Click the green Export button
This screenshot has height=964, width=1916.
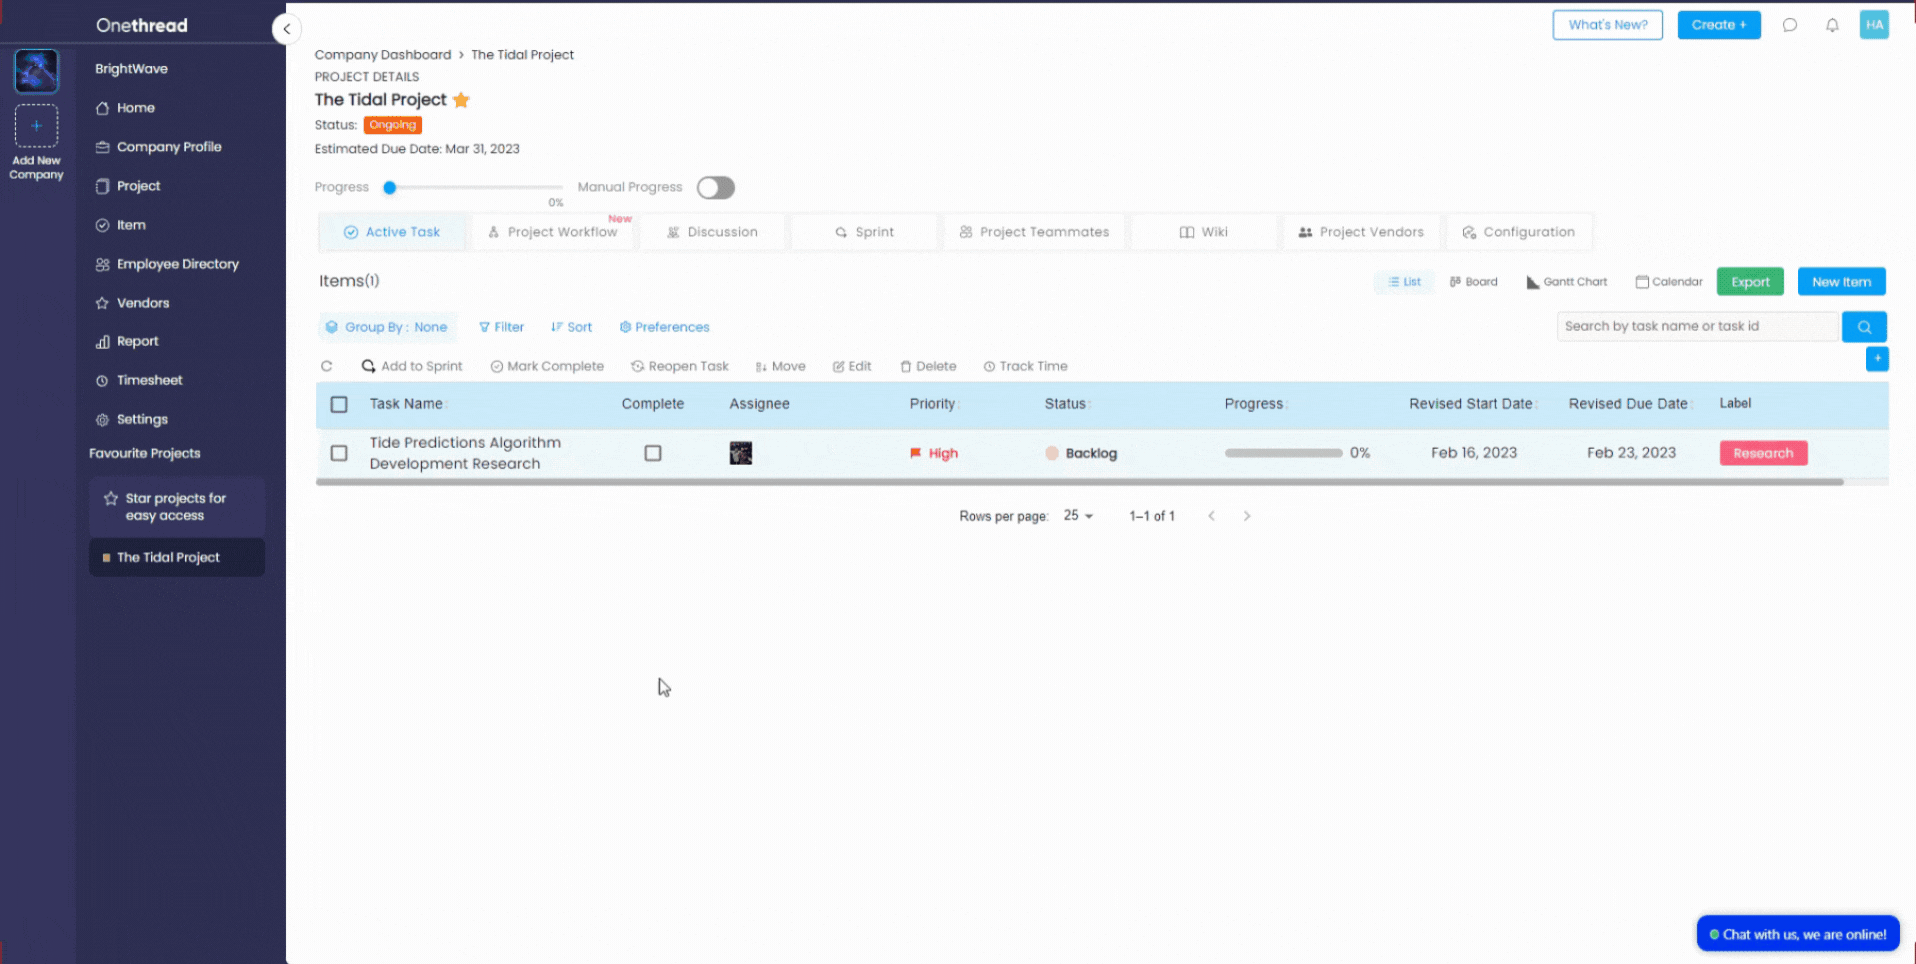[1750, 282]
